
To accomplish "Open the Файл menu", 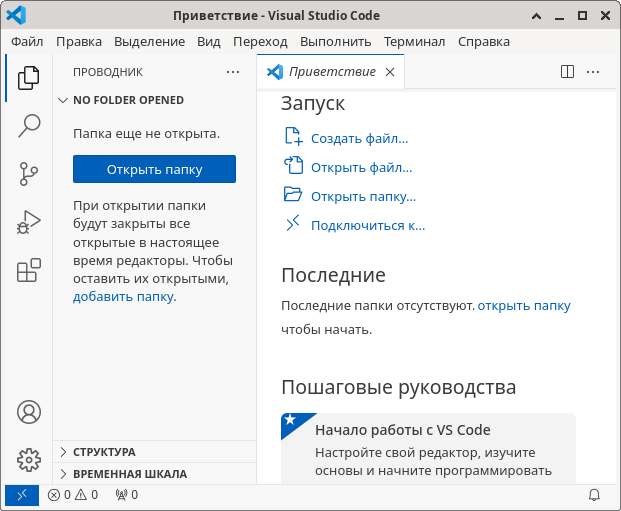I will point(27,41).
